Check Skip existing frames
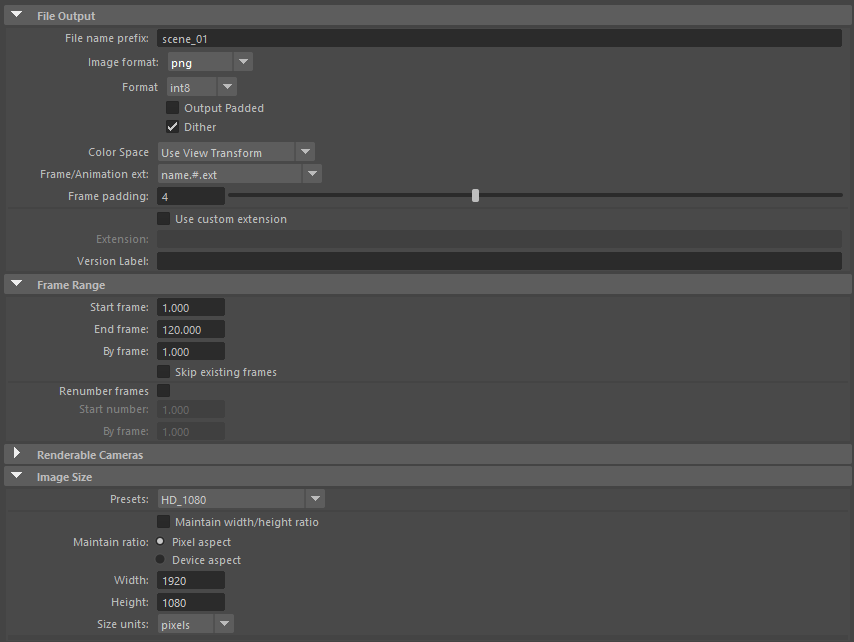Screen dimensions: 854x642 pos(163,372)
